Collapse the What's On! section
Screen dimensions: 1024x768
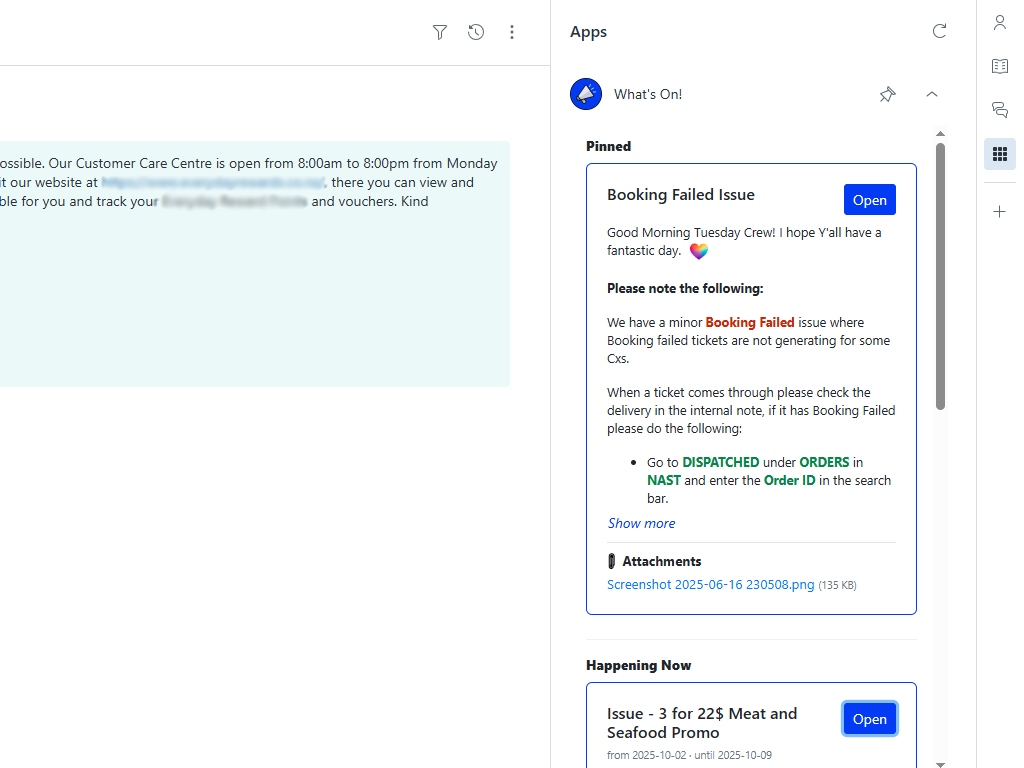[932, 94]
